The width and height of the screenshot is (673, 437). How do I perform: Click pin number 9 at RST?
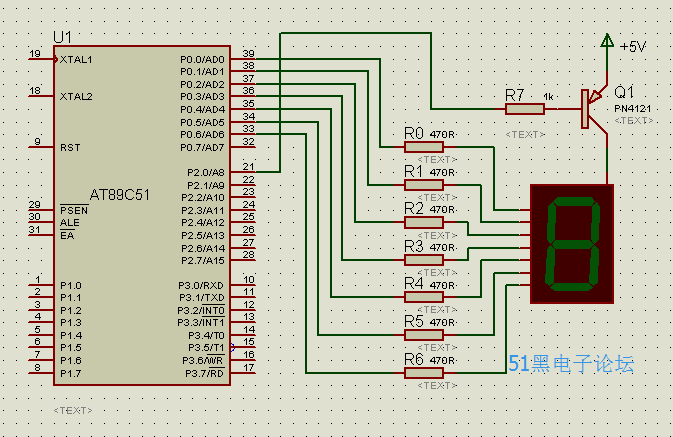(38, 142)
